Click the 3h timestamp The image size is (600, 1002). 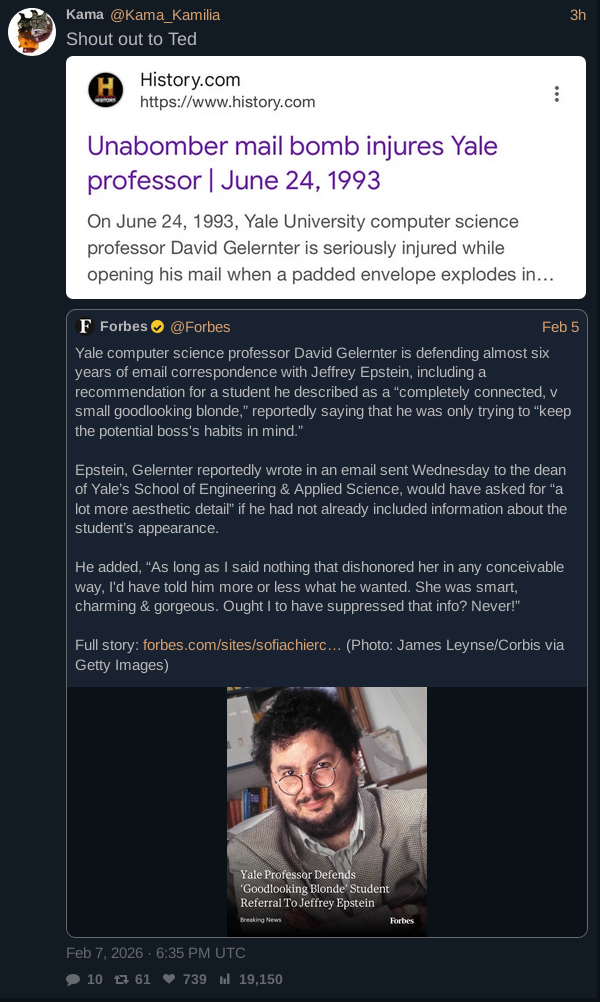point(577,15)
